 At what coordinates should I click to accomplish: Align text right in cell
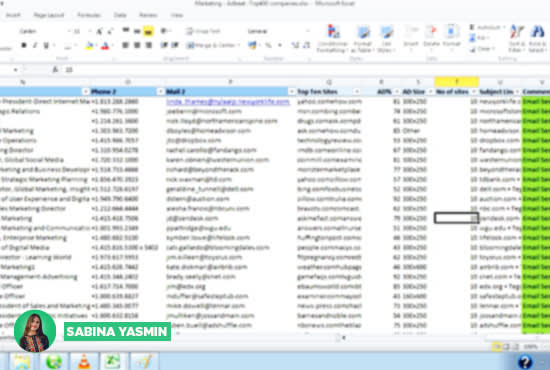(x=149, y=45)
